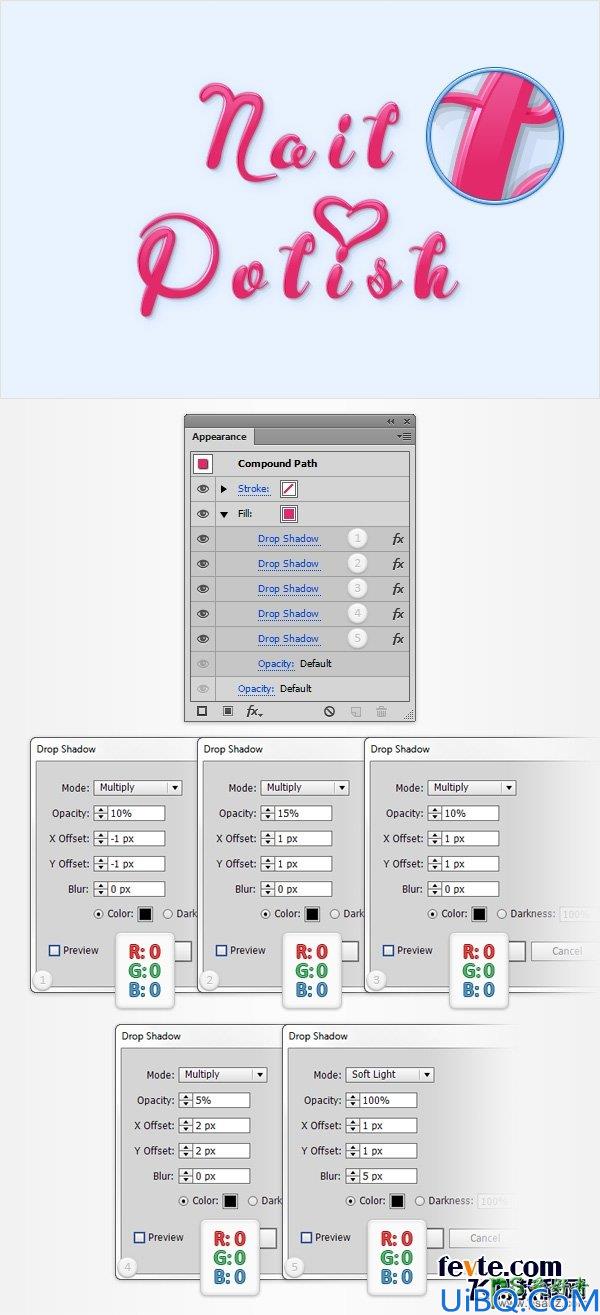Enable Preview checkbox in the 5% opacity dialog
The width and height of the screenshot is (600, 1315).
pyautogui.click(x=139, y=1238)
